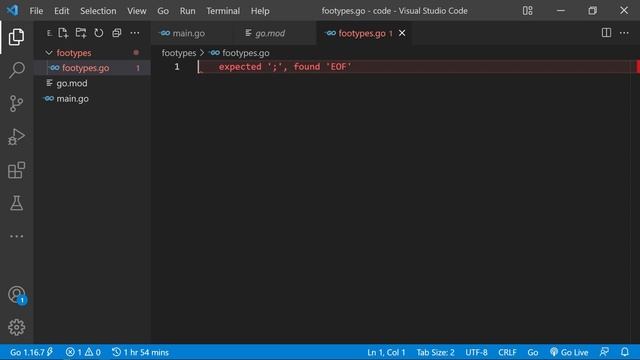Open the Accounts menu
The height and width of the screenshot is (360, 640).
[x=16, y=294]
